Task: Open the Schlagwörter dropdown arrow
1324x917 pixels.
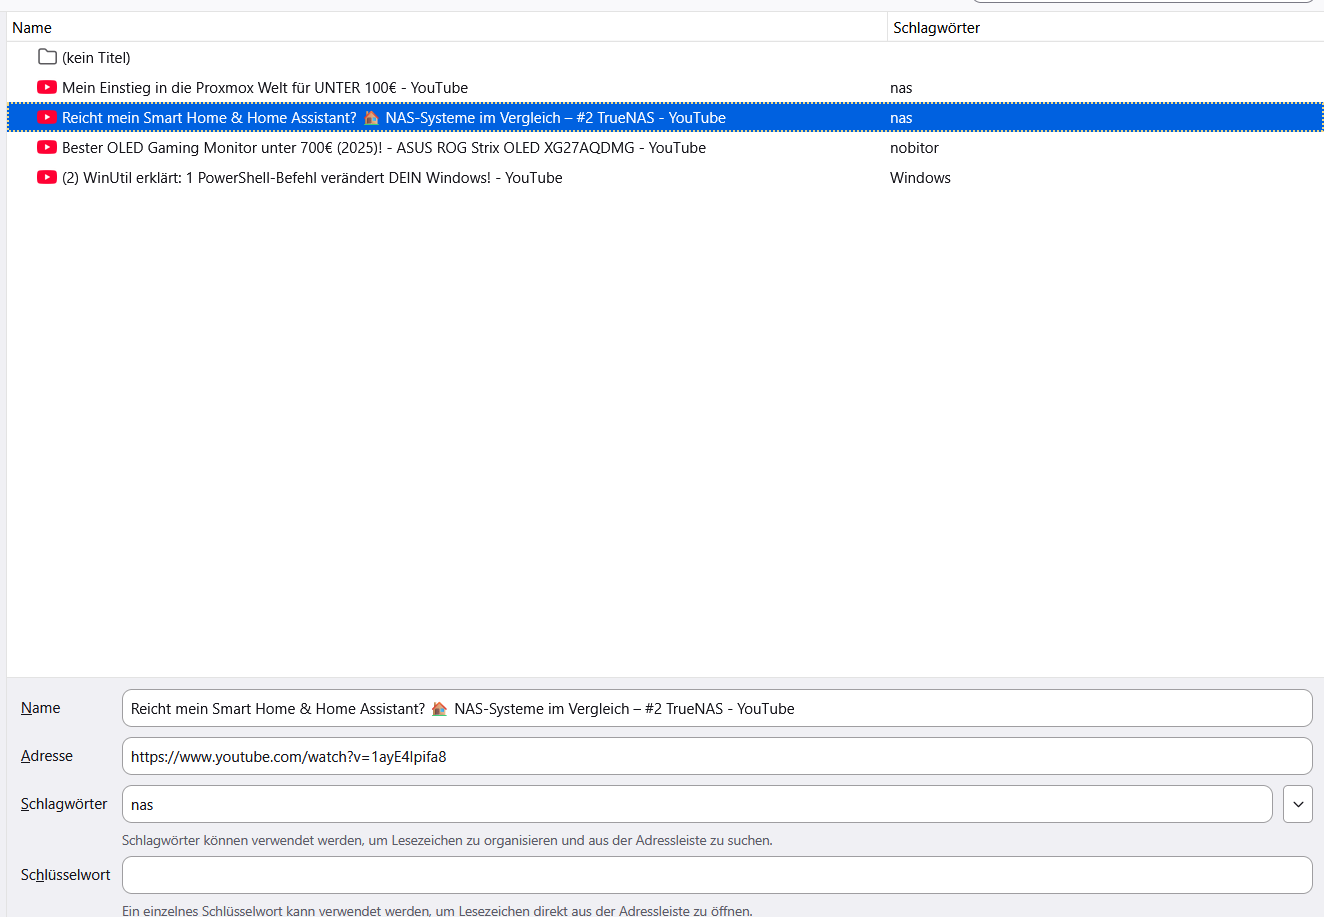Action: [1298, 804]
